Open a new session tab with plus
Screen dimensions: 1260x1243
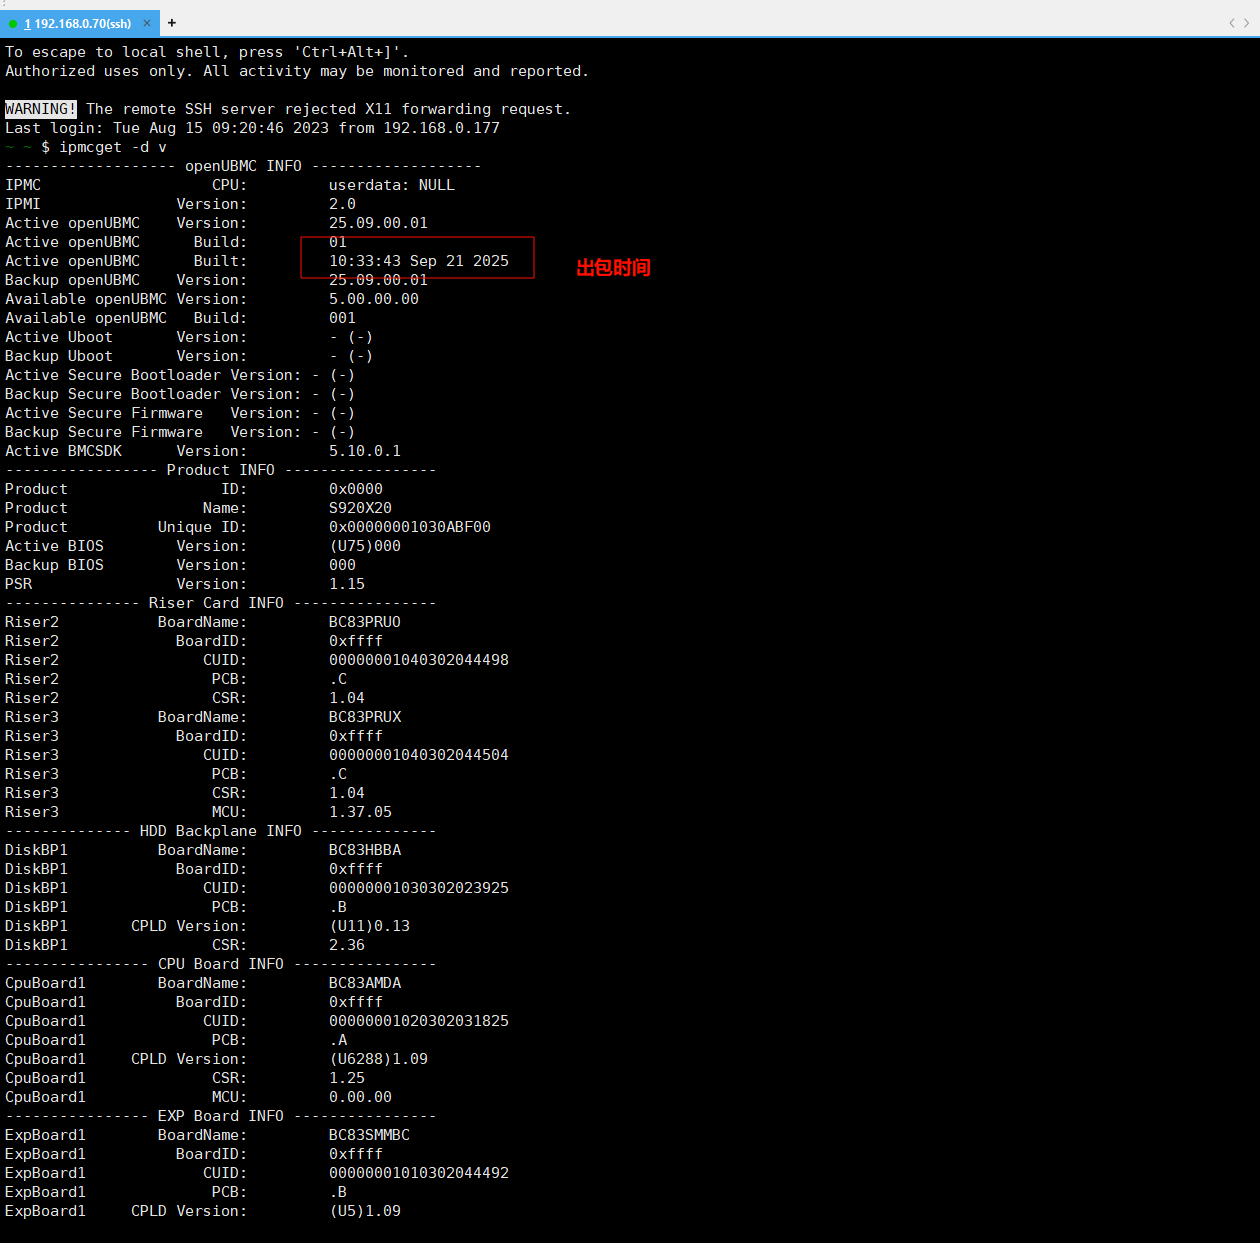click(x=172, y=23)
